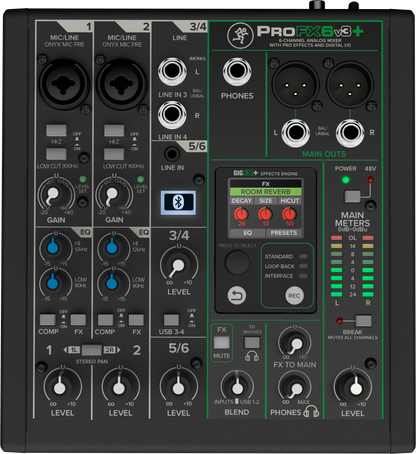Click the PHONES volume knob
Screen dimensions: 416x454
pos(295,388)
